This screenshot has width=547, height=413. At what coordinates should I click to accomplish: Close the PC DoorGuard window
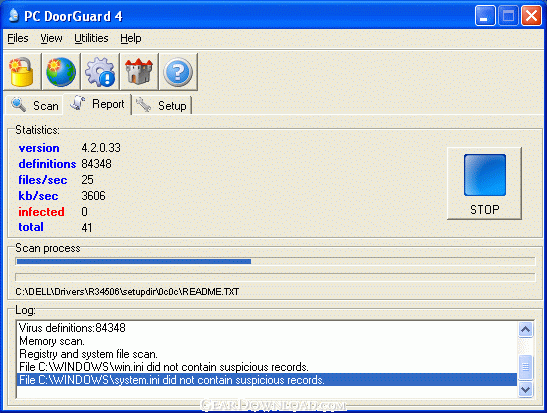pos(531,15)
